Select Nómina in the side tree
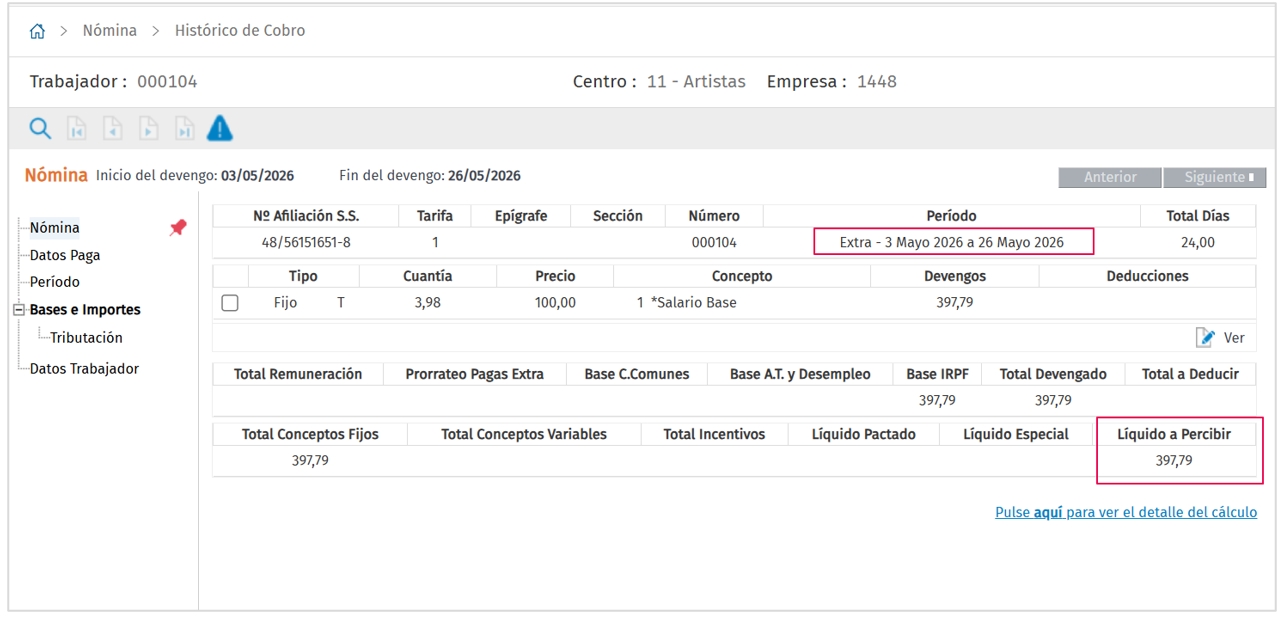 click(55, 228)
